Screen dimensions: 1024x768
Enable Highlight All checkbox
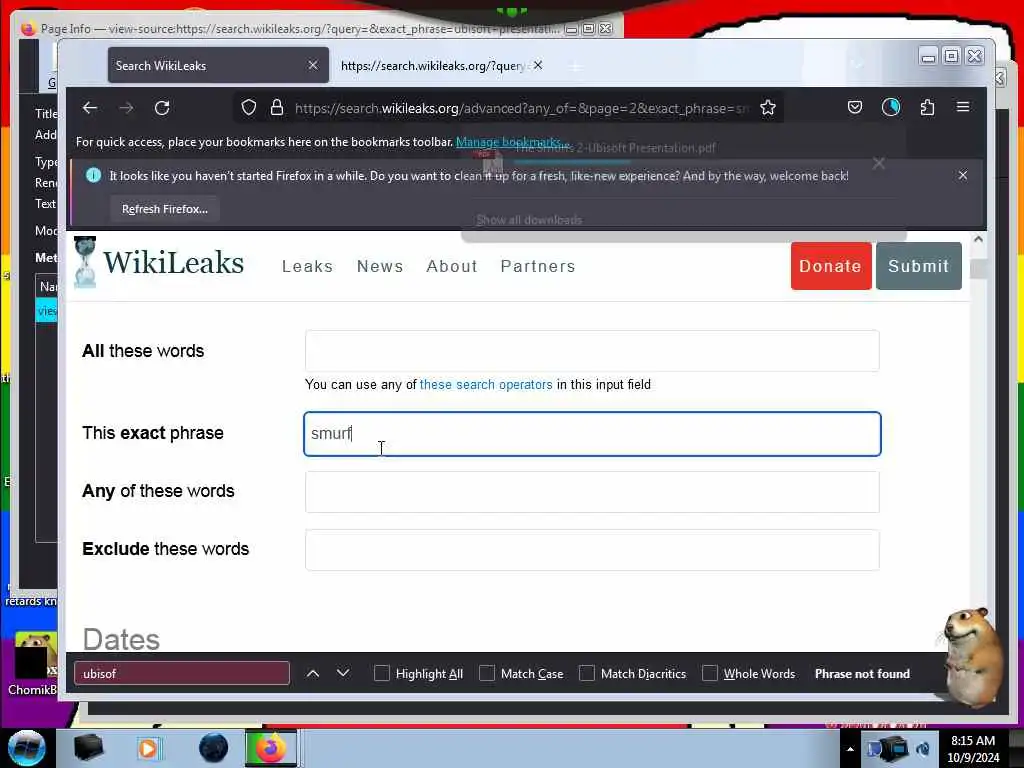(381, 673)
